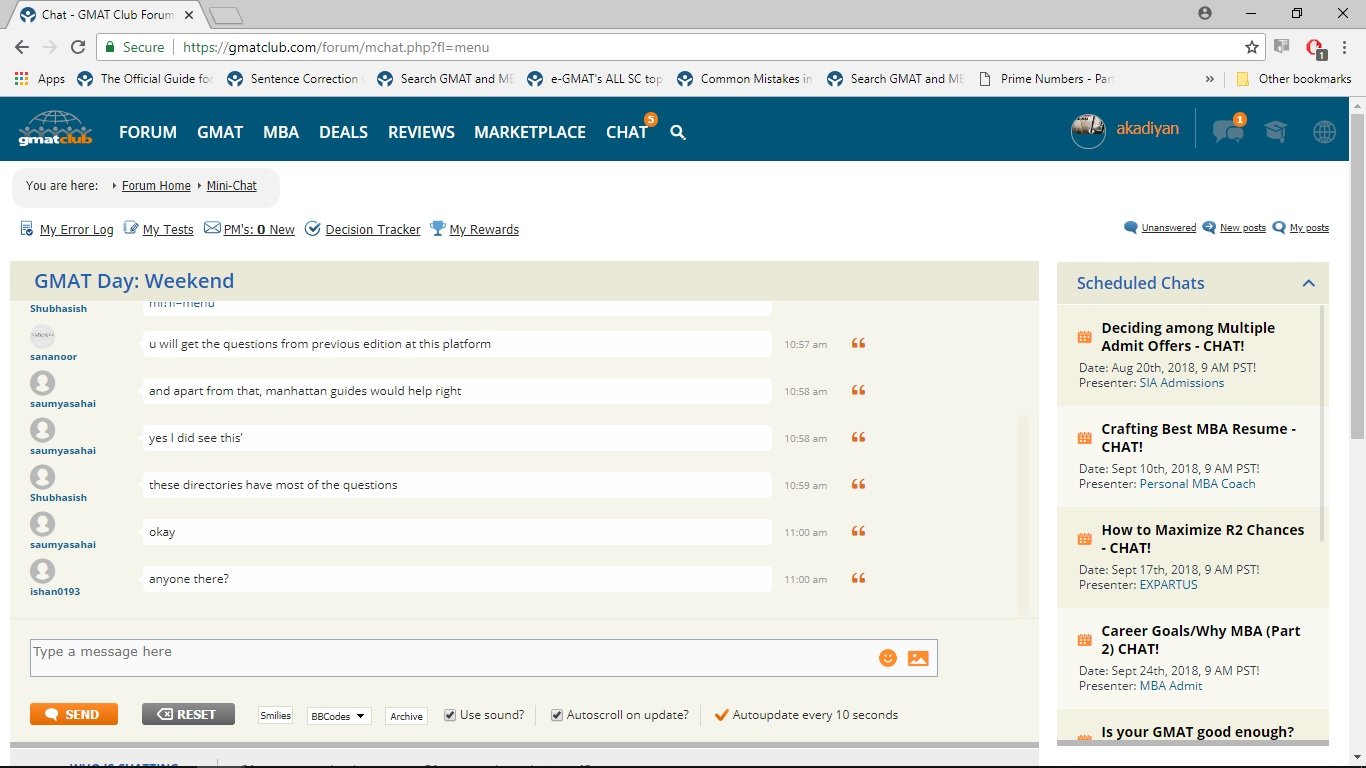Open the BBCodes dropdown
This screenshot has height=768, width=1366.
pyautogui.click(x=338, y=715)
